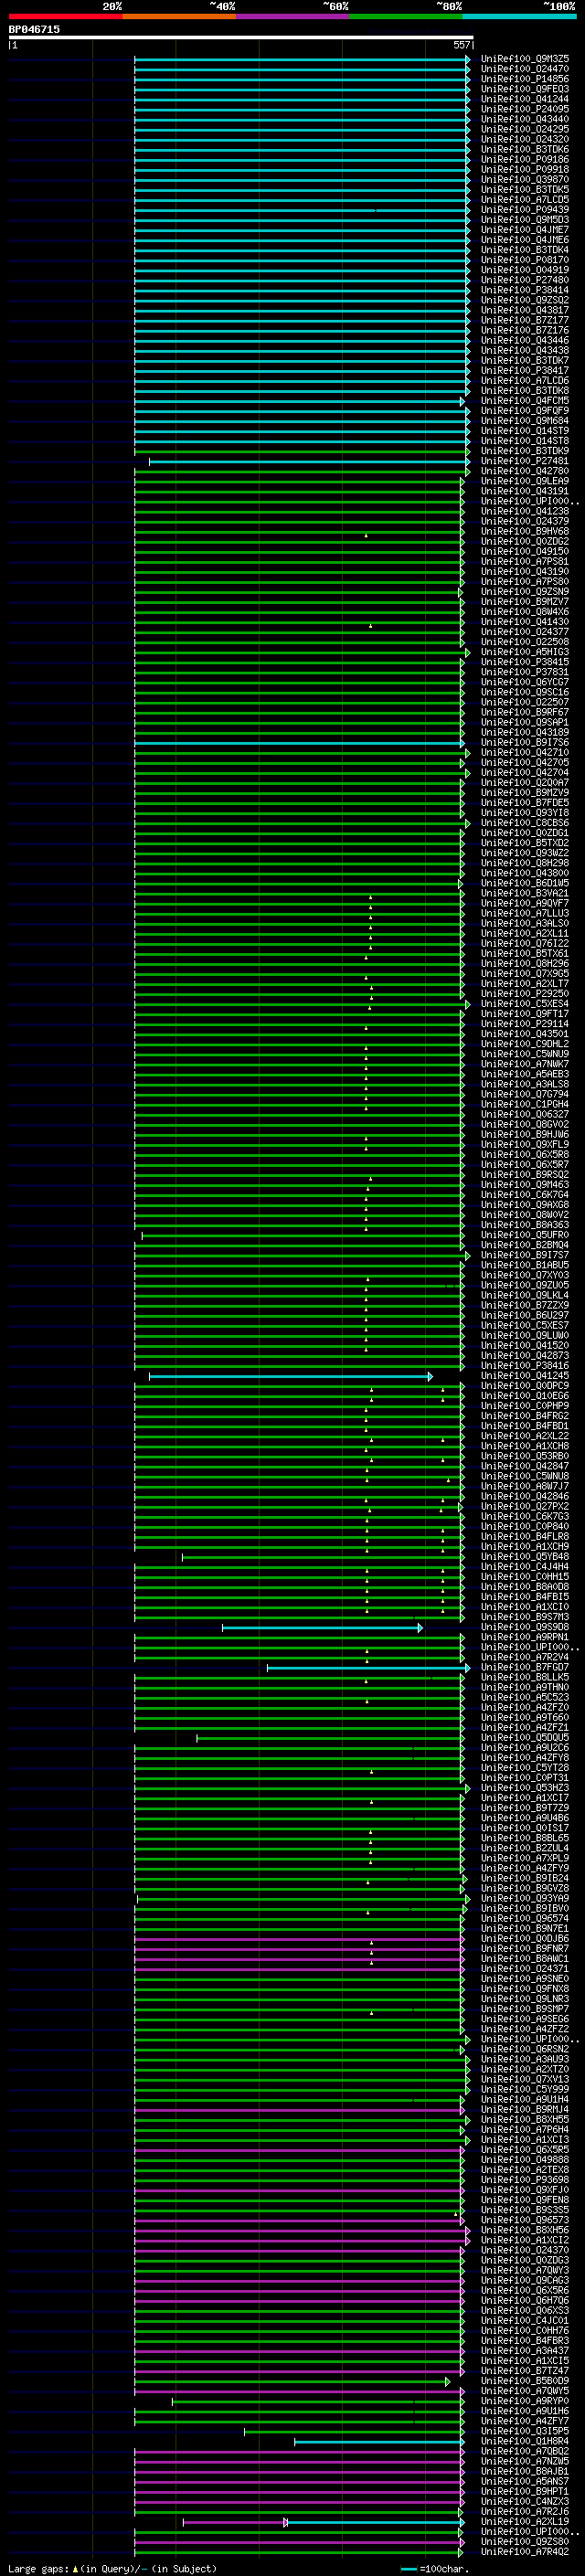Click the cyan alignment bar for UniRef100_Q9S9D8
Image resolution: width=585 pixels, height=2576 pixels.
coord(322,1628)
